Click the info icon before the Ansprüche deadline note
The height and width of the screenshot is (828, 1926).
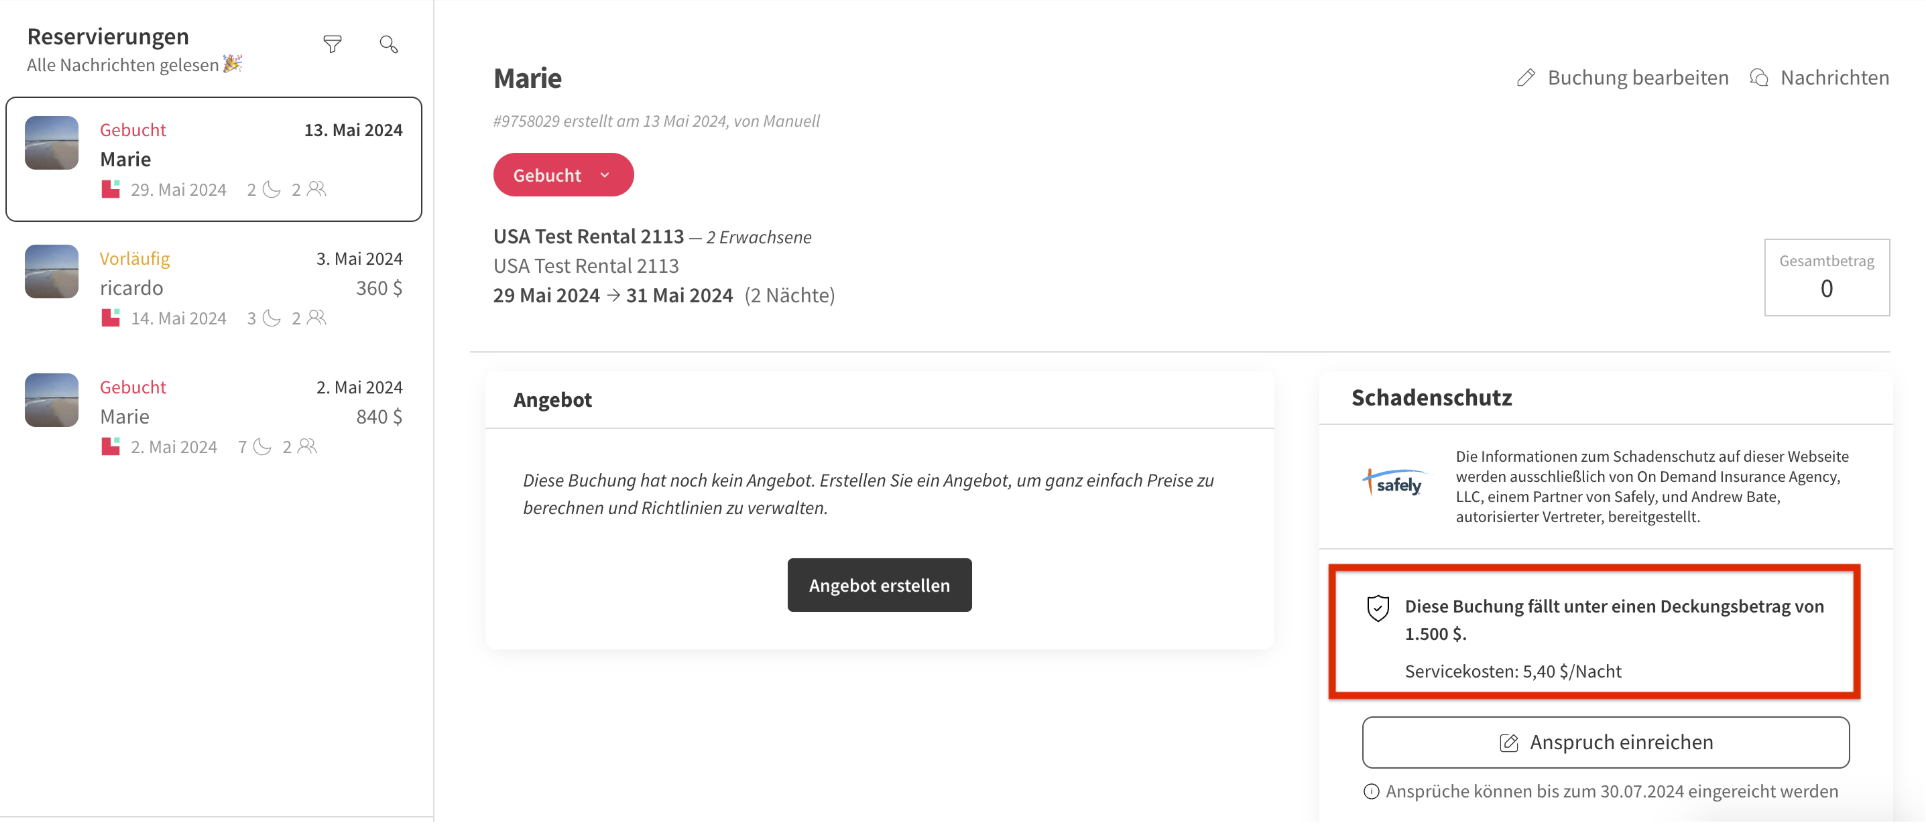point(1371,791)
